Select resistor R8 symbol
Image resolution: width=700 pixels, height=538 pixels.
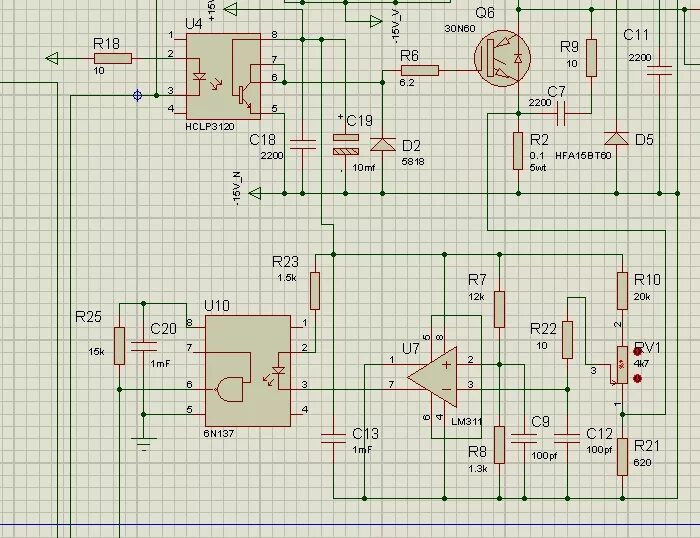pos(500,445)
